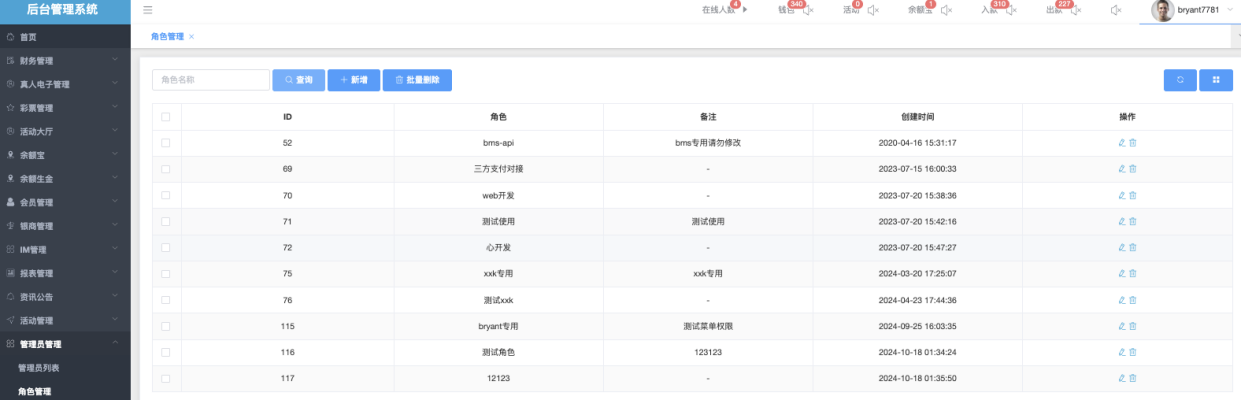Click the edit icon for bryant专用 role
1241x400 pixels.
[x=1122, y=326]
